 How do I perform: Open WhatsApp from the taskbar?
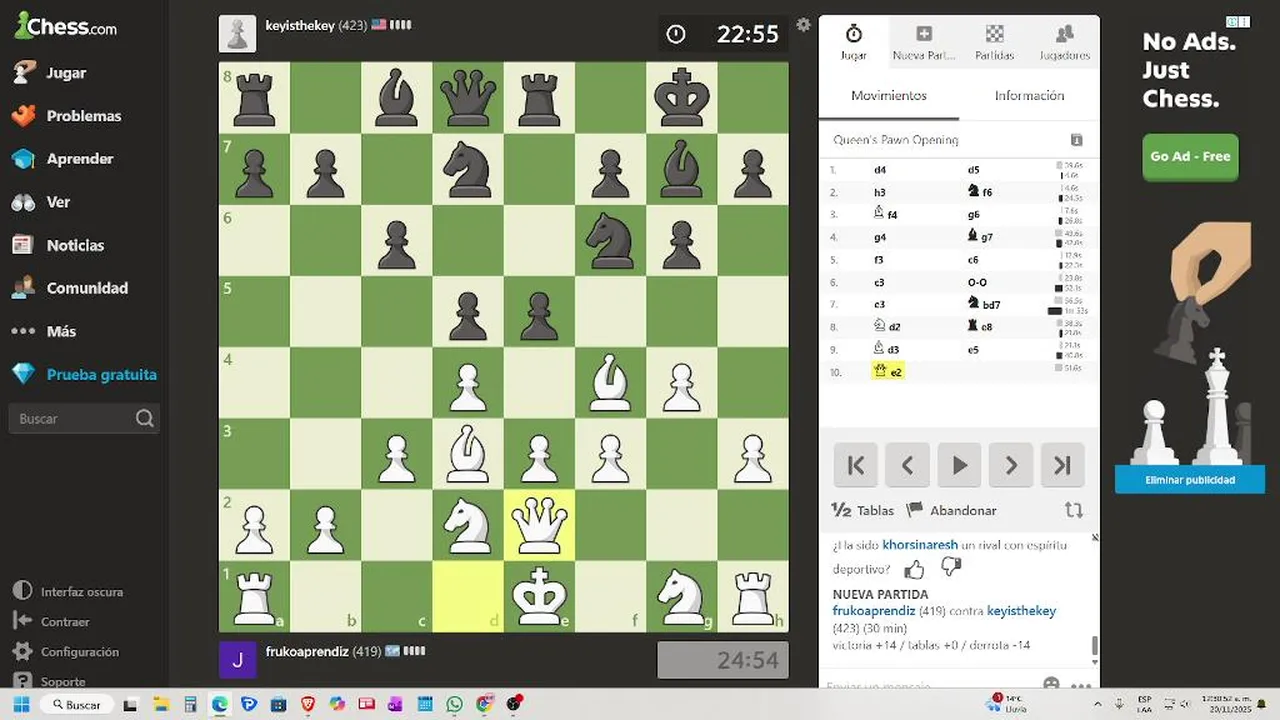(455, 704)
